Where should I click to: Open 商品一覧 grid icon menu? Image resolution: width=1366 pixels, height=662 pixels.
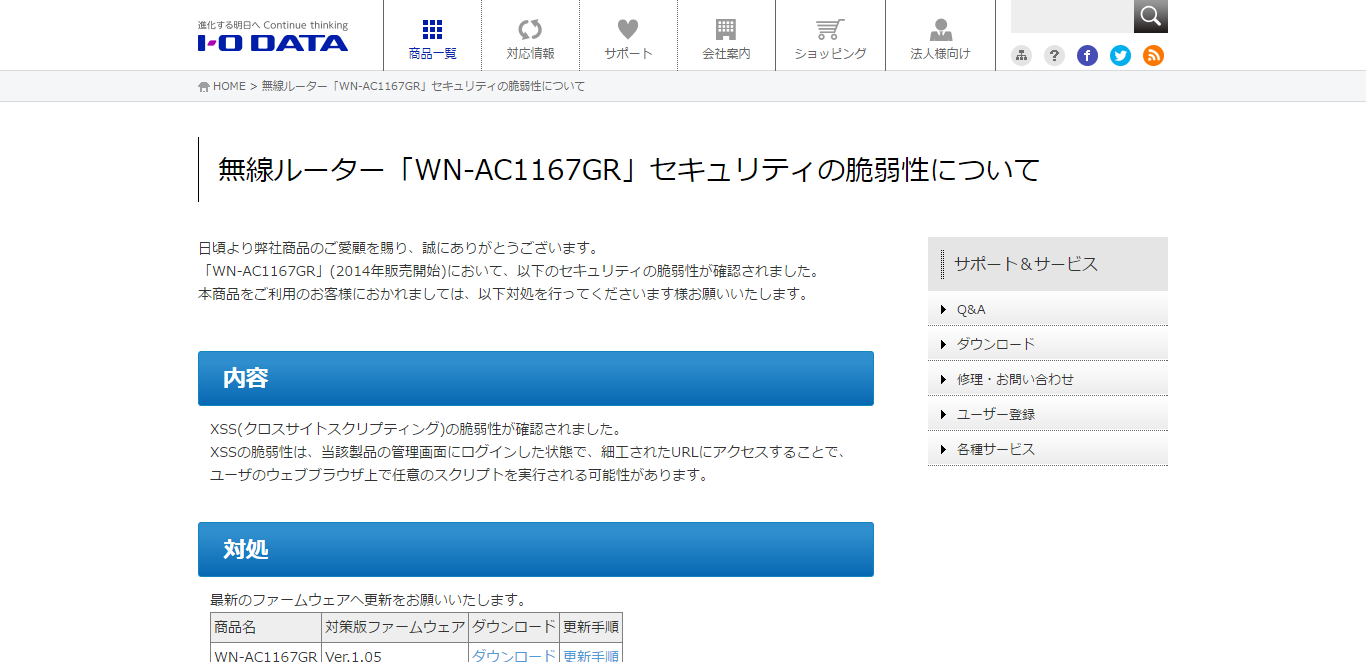432,30
